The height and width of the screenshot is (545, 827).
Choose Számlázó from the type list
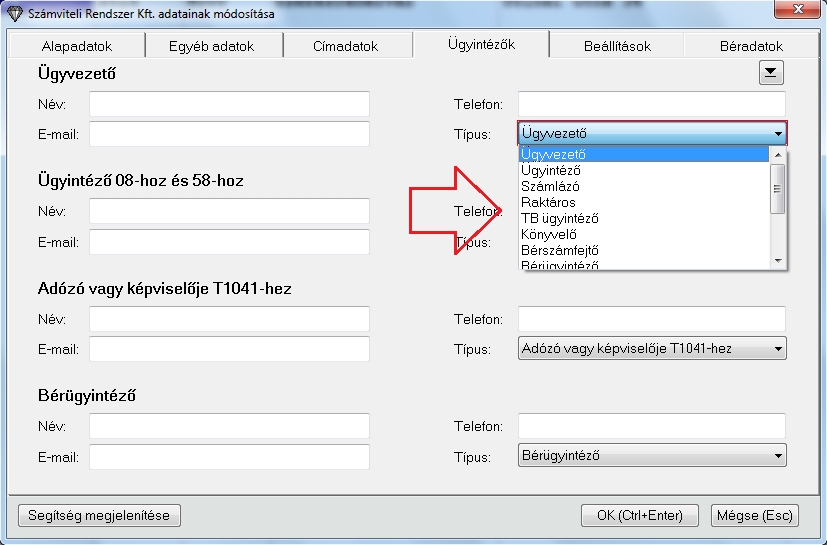(550, 186)
